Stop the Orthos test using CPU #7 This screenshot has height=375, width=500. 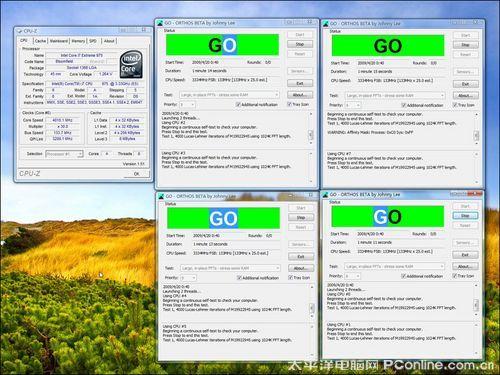(x=465, y=45)
